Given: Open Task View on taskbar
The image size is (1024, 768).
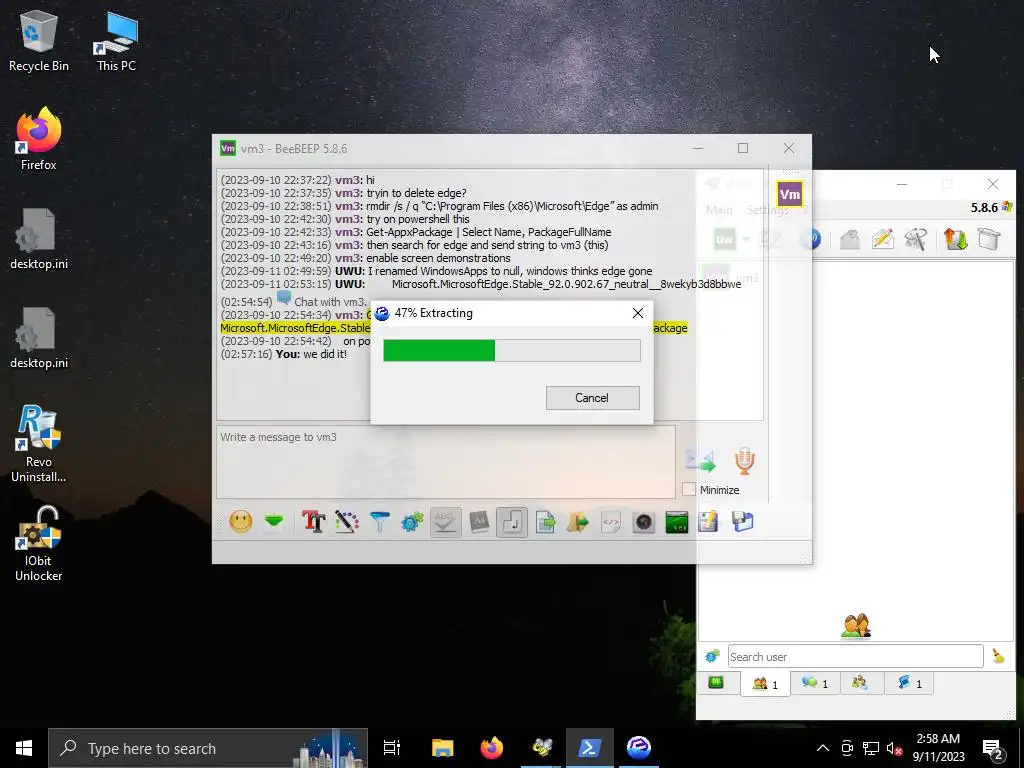Looking at the screenshot, I should 392,748.
